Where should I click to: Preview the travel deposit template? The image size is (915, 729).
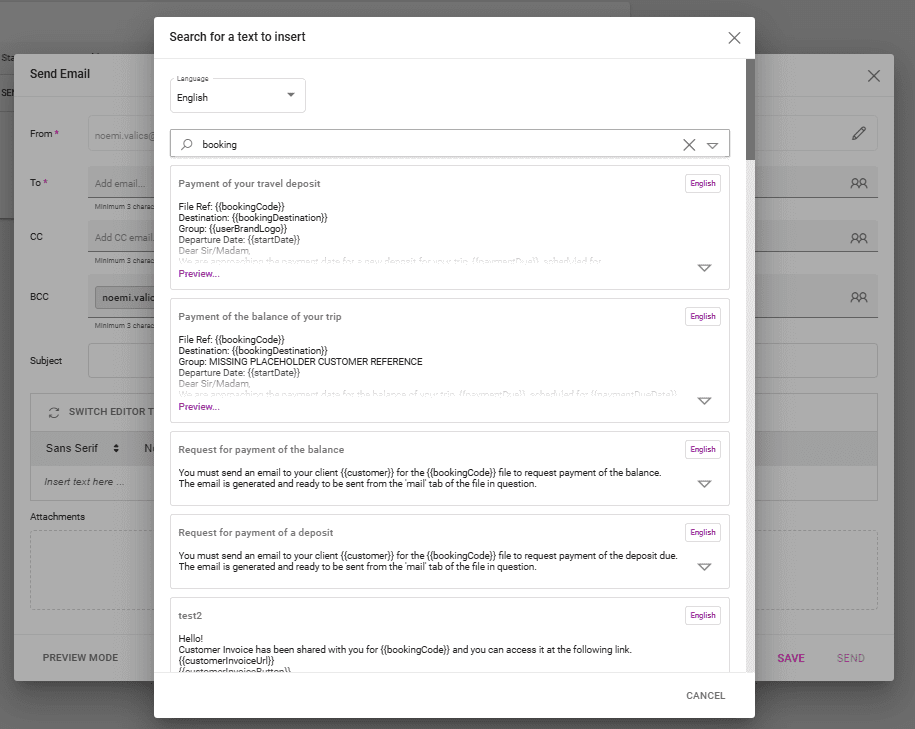199,274
